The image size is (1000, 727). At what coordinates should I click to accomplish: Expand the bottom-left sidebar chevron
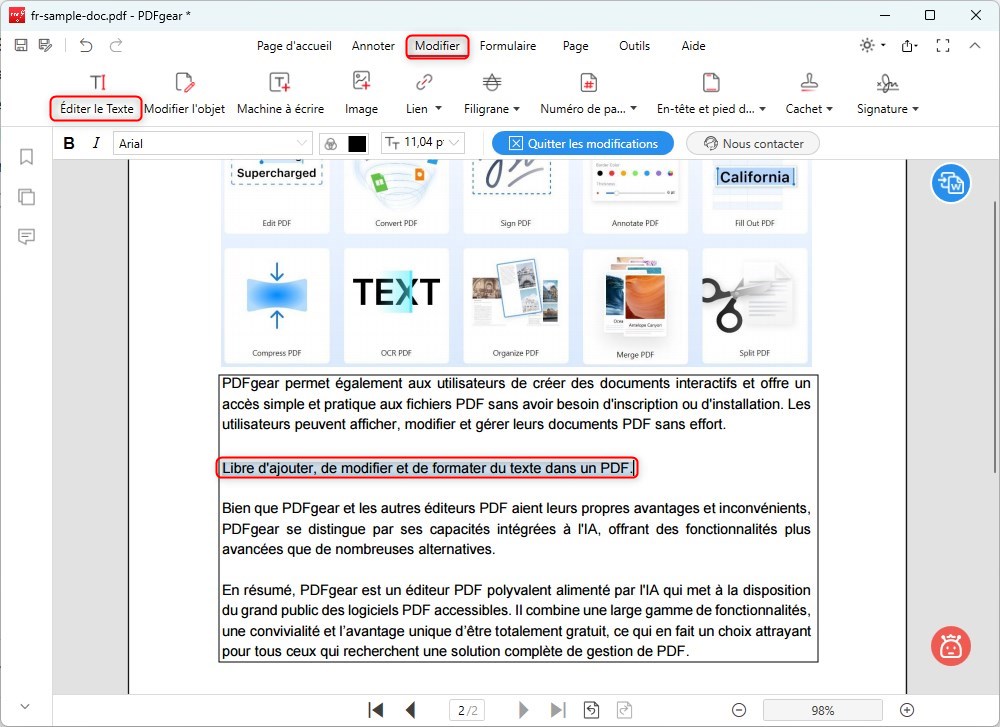pos(25,706)
